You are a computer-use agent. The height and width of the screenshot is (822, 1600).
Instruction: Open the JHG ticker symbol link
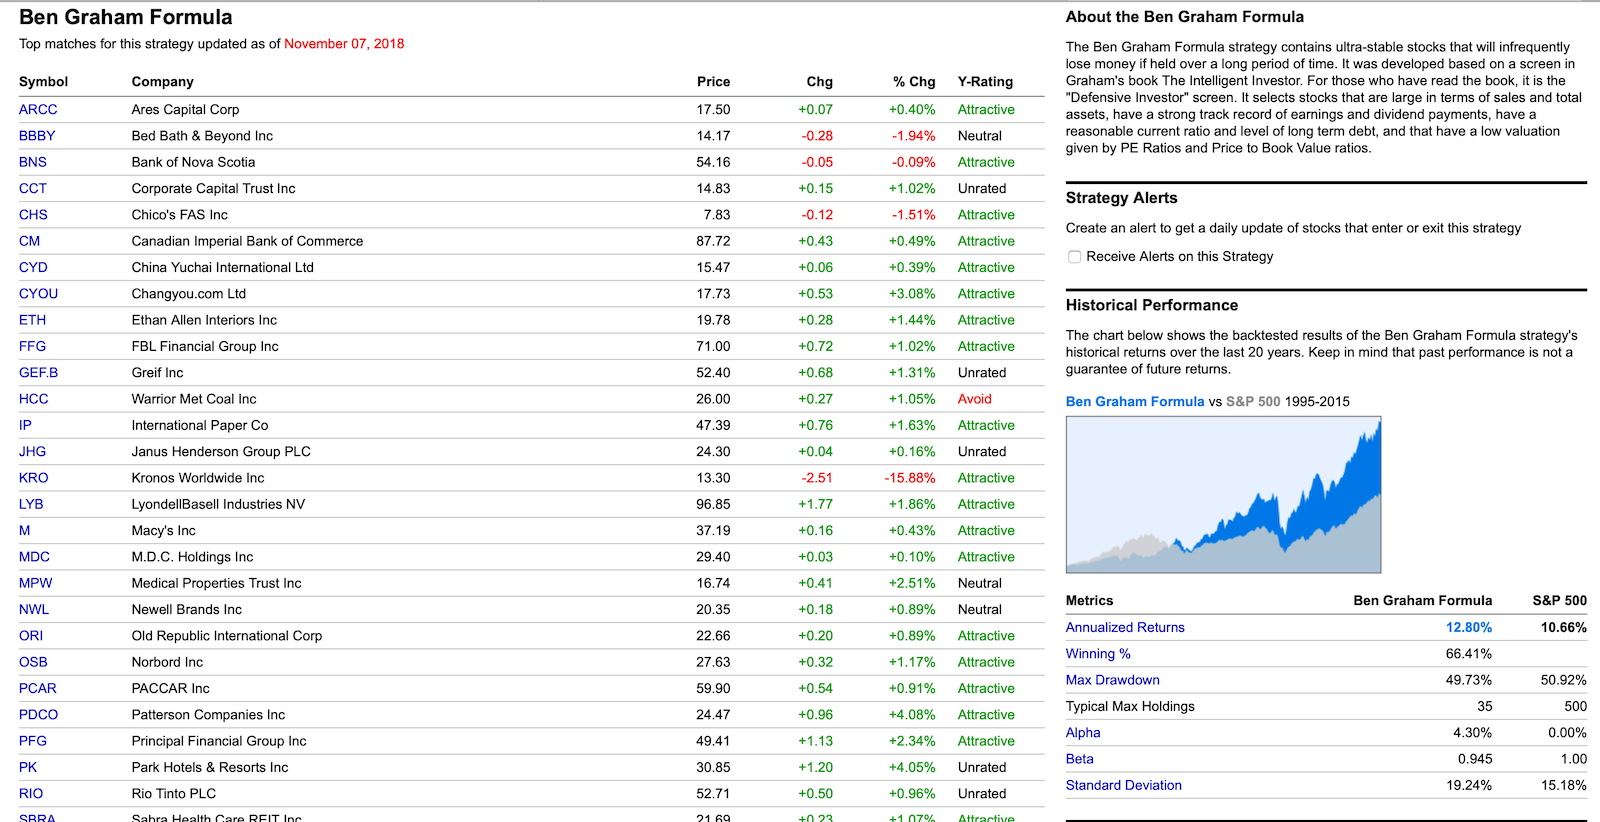33,452
